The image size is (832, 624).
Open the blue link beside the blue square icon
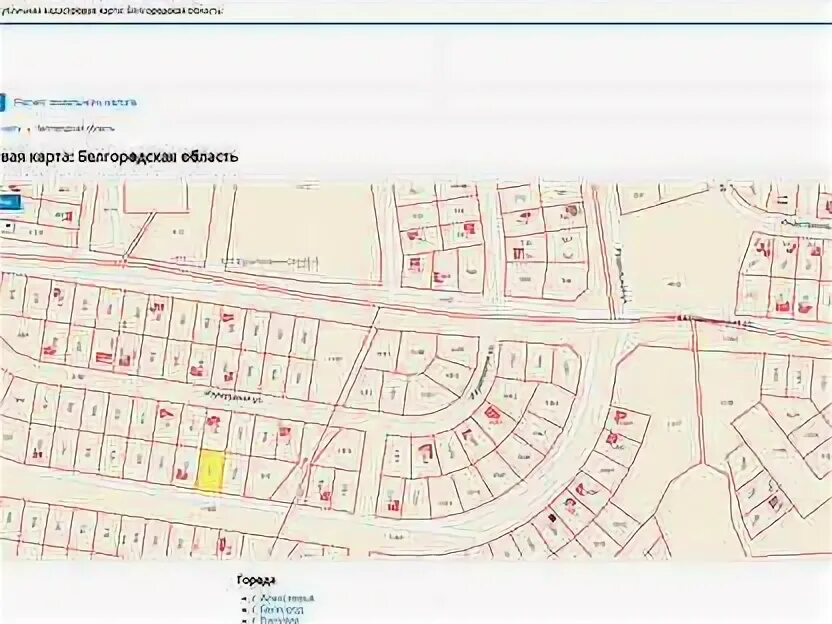[x=75, y=102]
